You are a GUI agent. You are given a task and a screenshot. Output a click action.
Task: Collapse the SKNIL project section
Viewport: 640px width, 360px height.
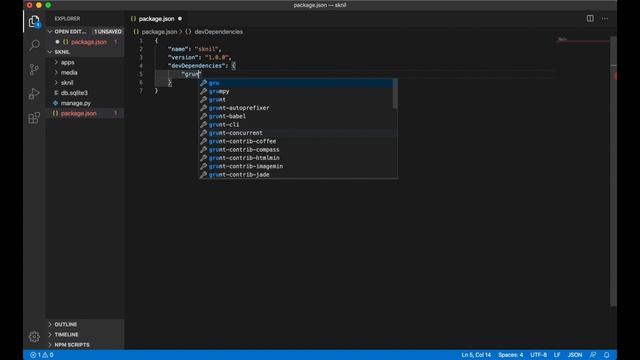click(84, 52)
